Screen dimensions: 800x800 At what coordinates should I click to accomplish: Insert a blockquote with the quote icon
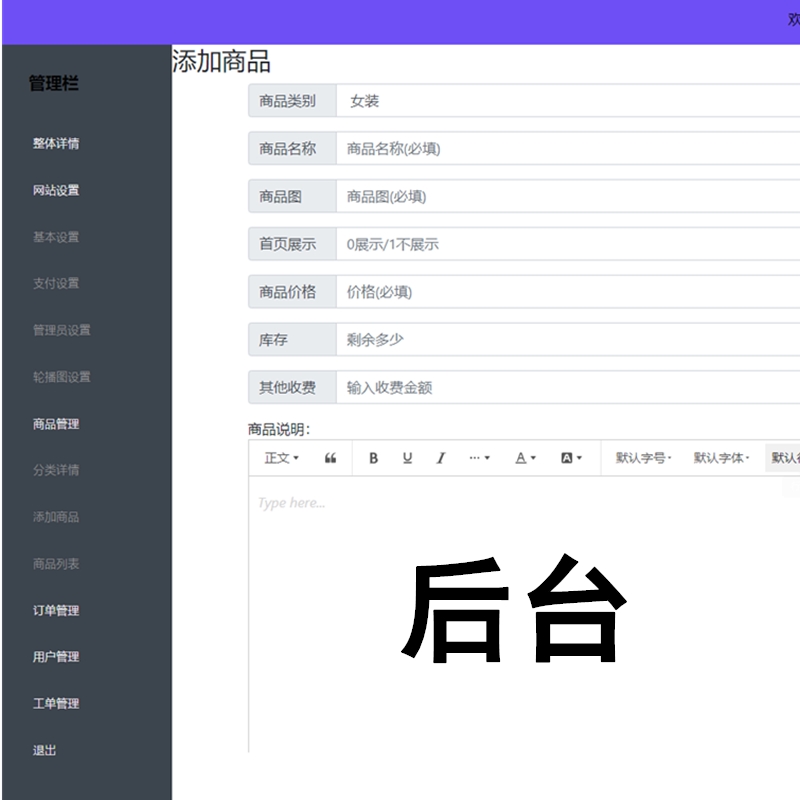click(331, 458)
